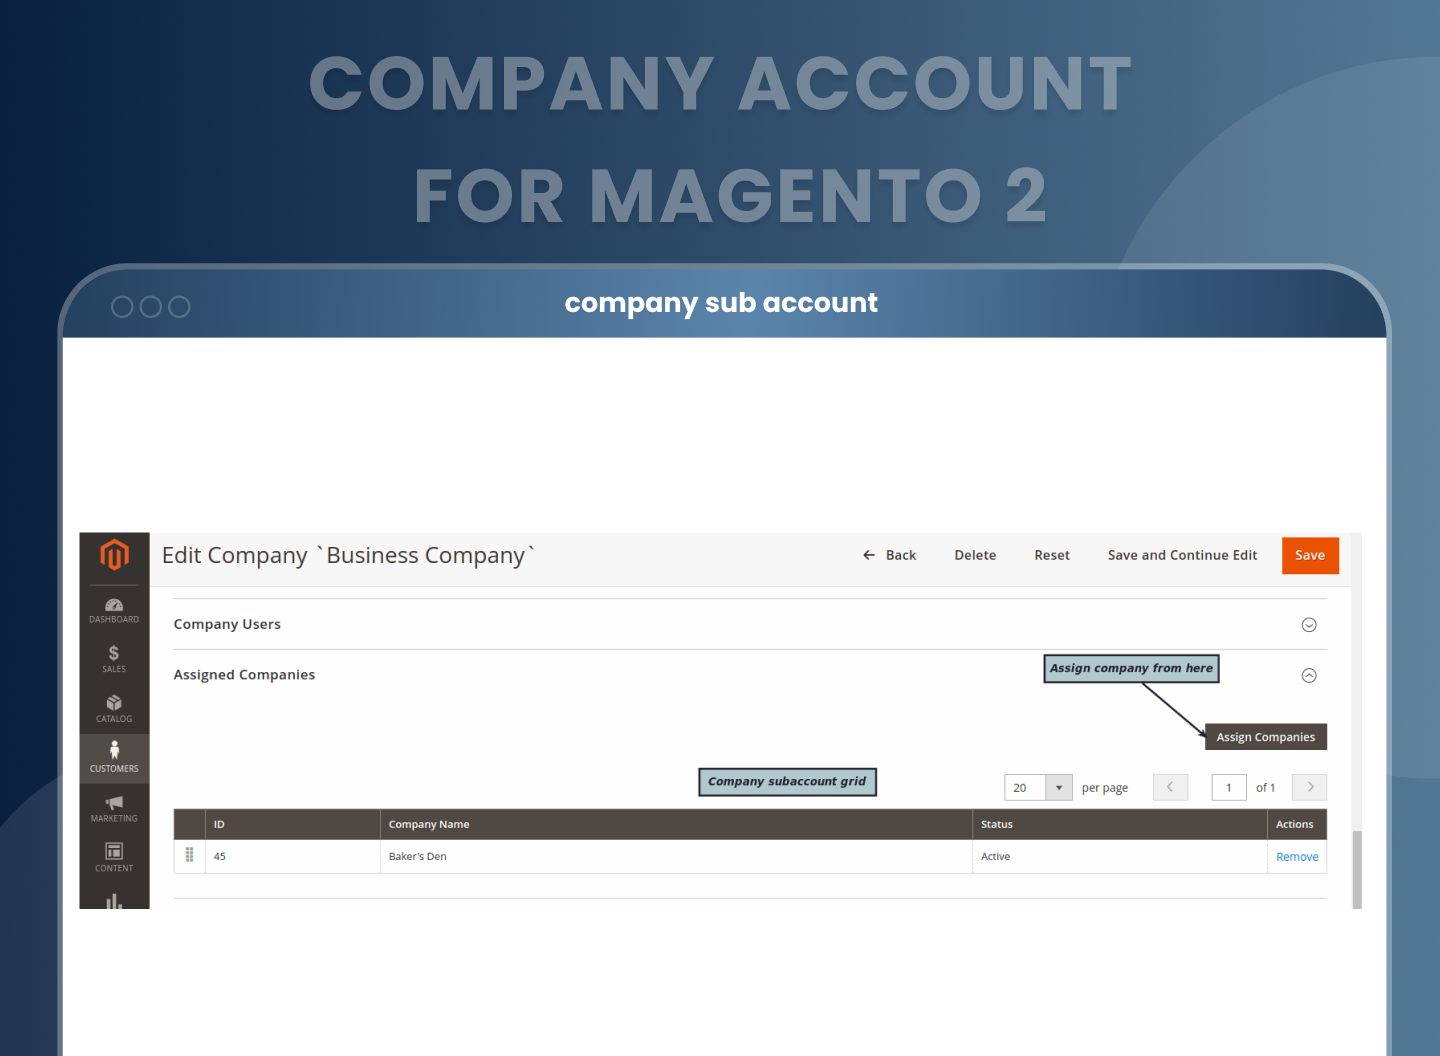Open the per page count dropdown
The width and height of the screenshot is (1440, 1056).
[x=1058, y=788]
